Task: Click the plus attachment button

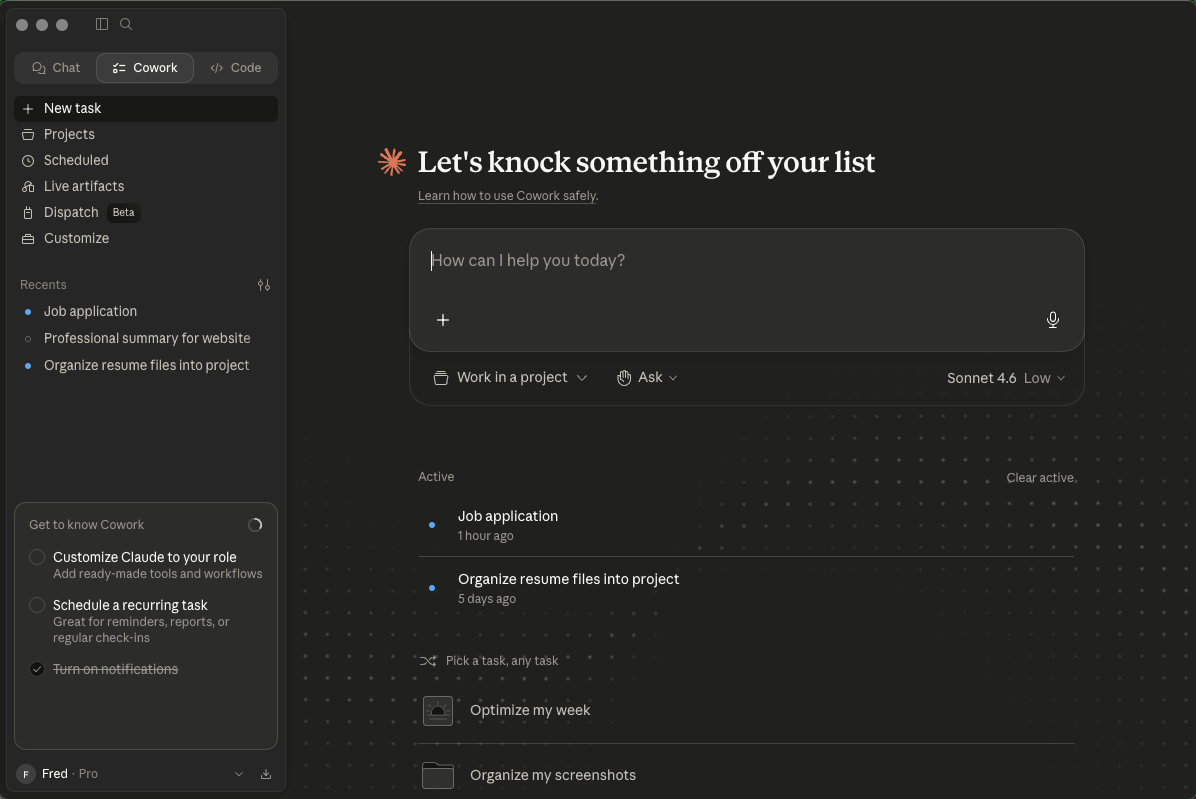Action: pos(443,320)
